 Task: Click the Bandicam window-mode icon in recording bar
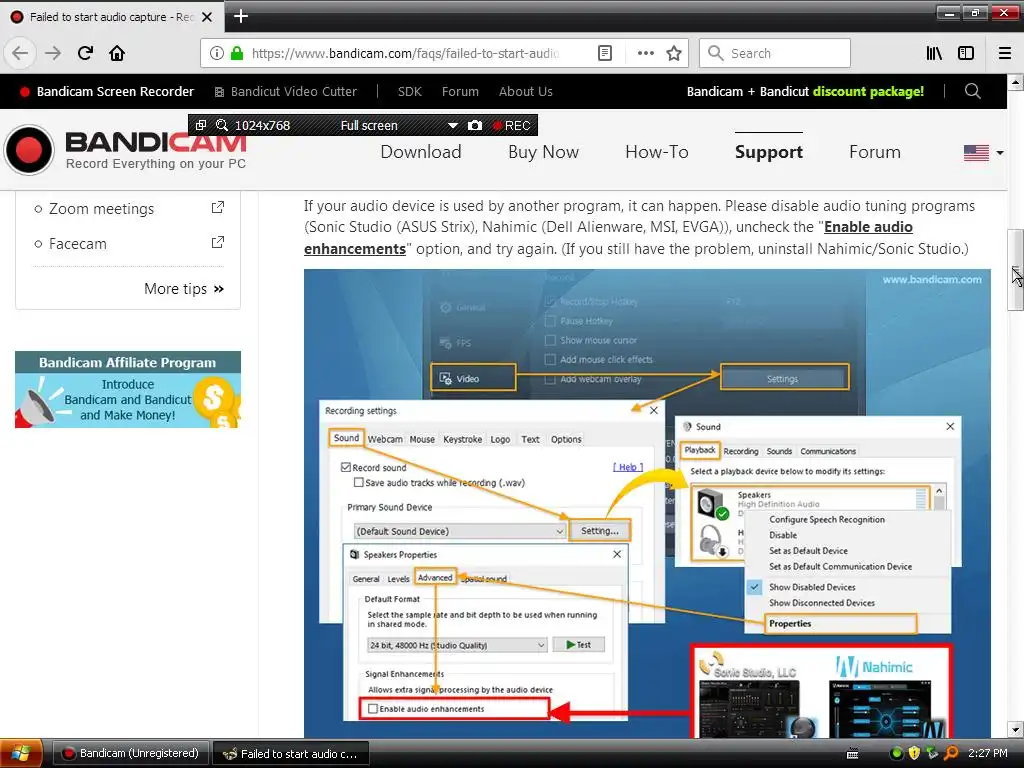(x=200, y=125)
